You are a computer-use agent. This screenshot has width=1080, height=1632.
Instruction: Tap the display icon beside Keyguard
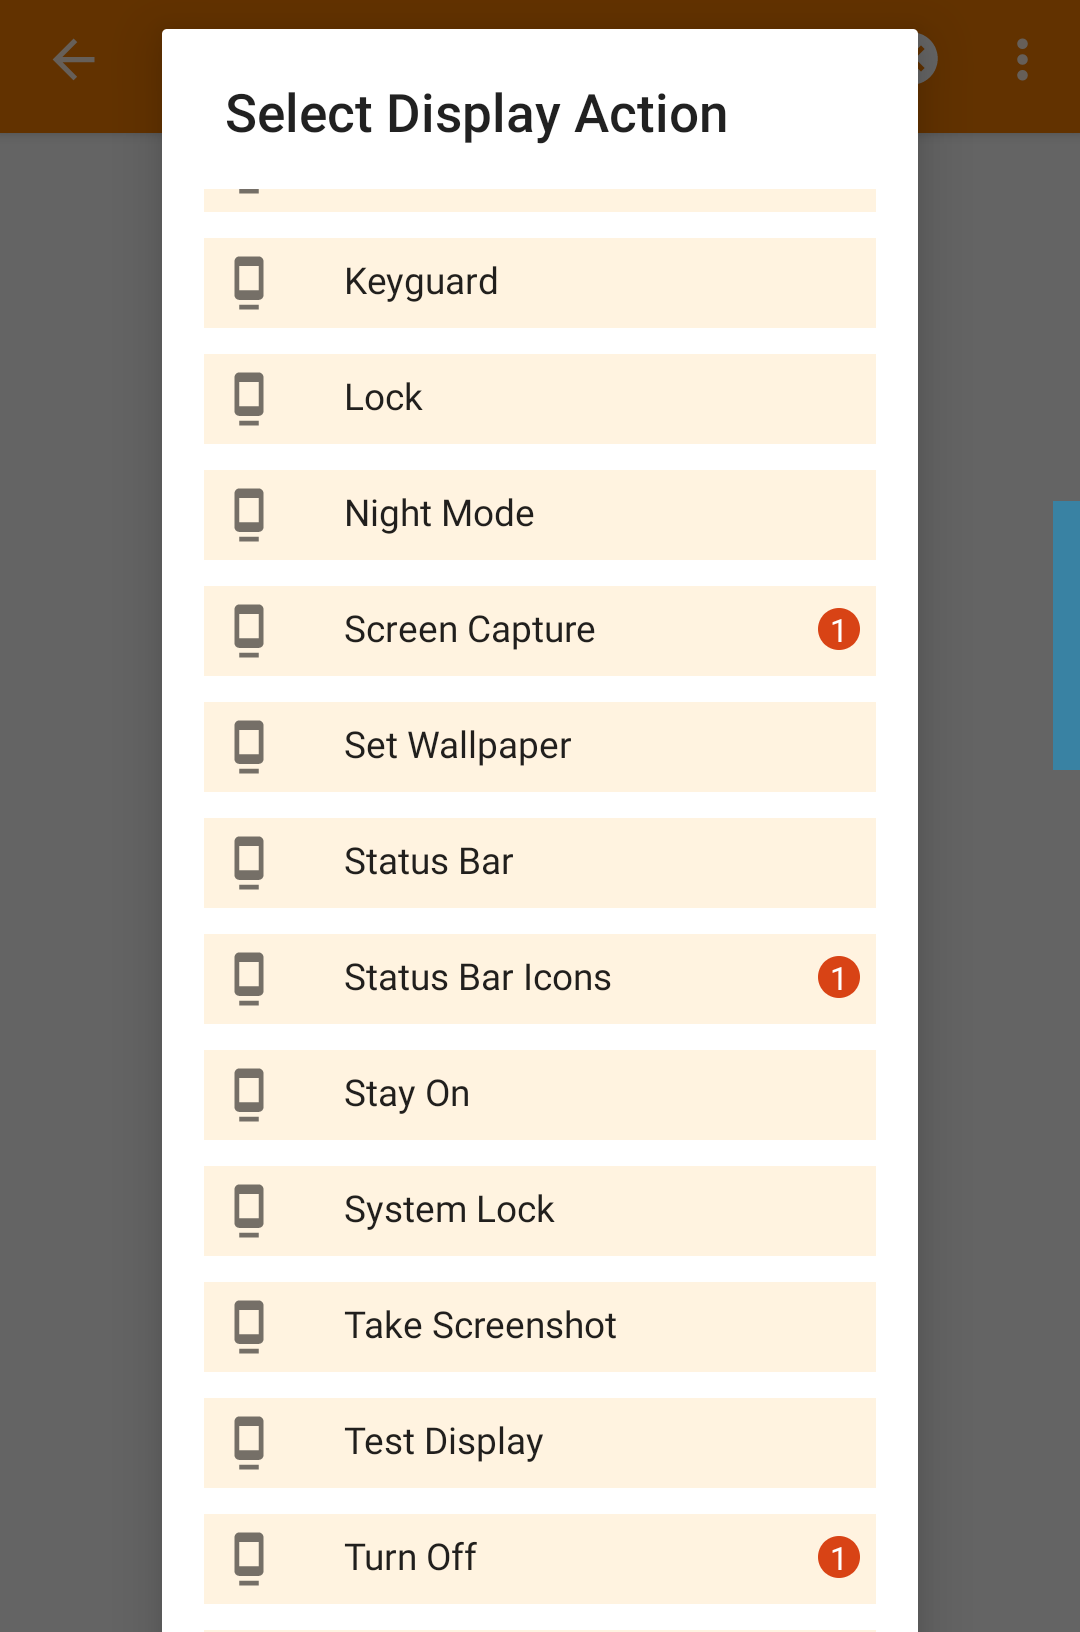click(249, 282)
